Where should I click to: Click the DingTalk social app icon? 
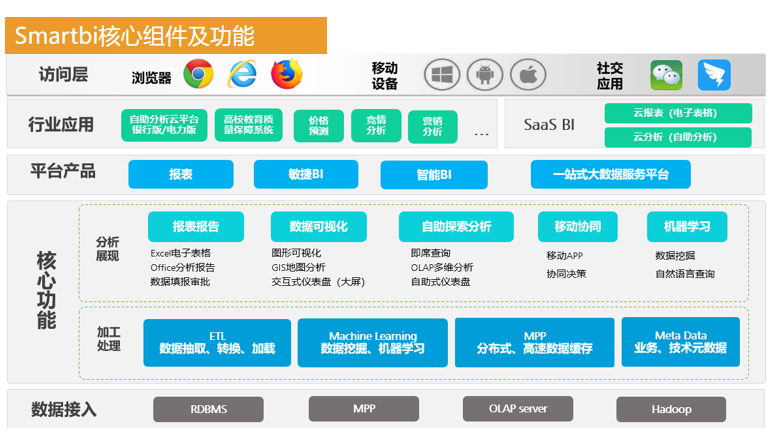tap(714, 75)
